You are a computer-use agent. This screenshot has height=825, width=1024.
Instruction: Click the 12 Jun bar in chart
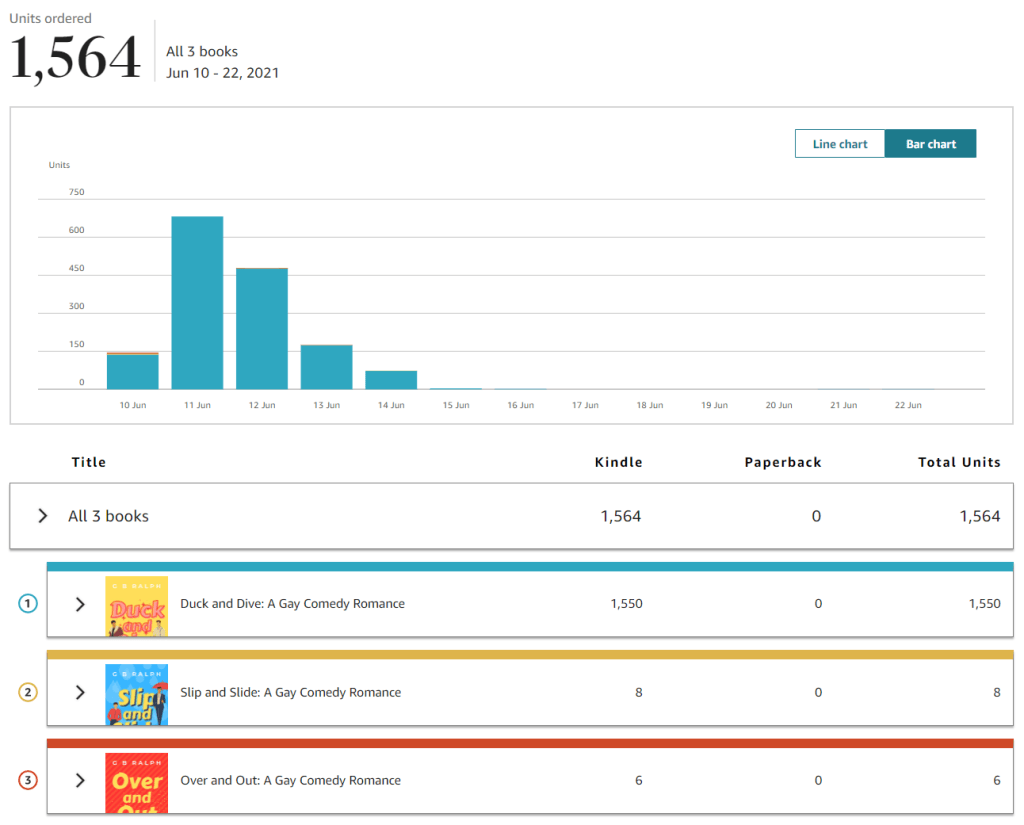262,328
